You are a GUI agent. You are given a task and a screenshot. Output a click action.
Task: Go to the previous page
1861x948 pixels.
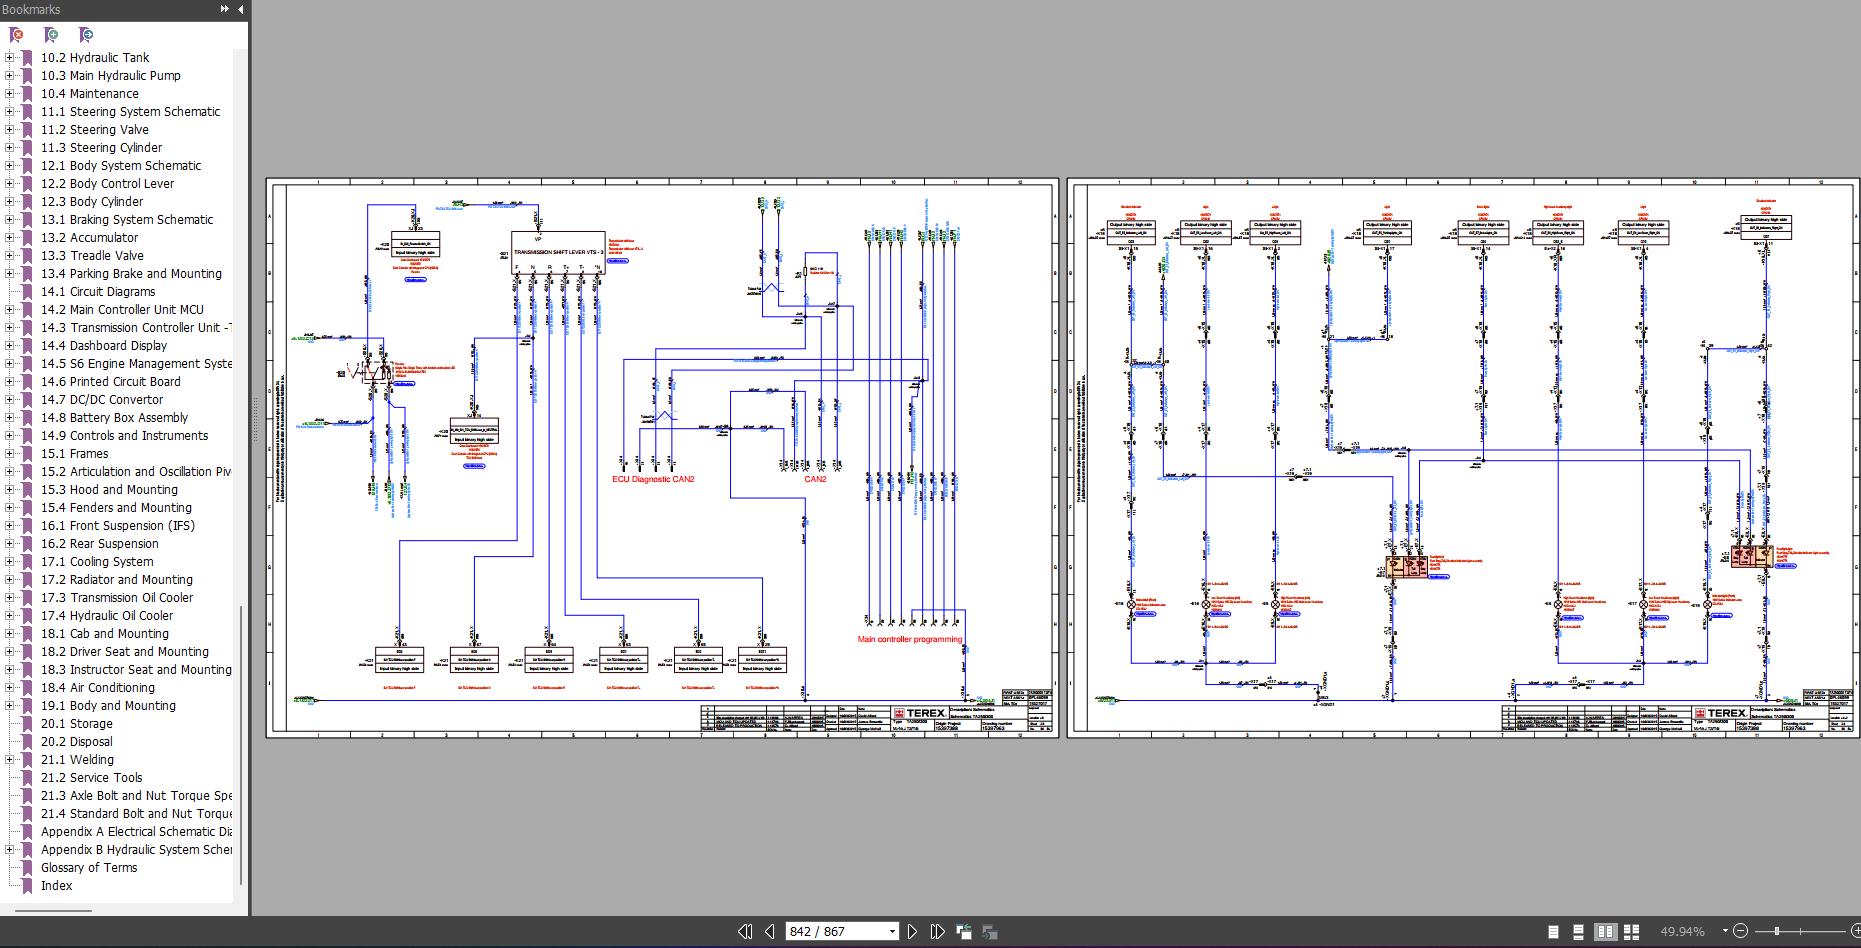[x=769, y=931]
